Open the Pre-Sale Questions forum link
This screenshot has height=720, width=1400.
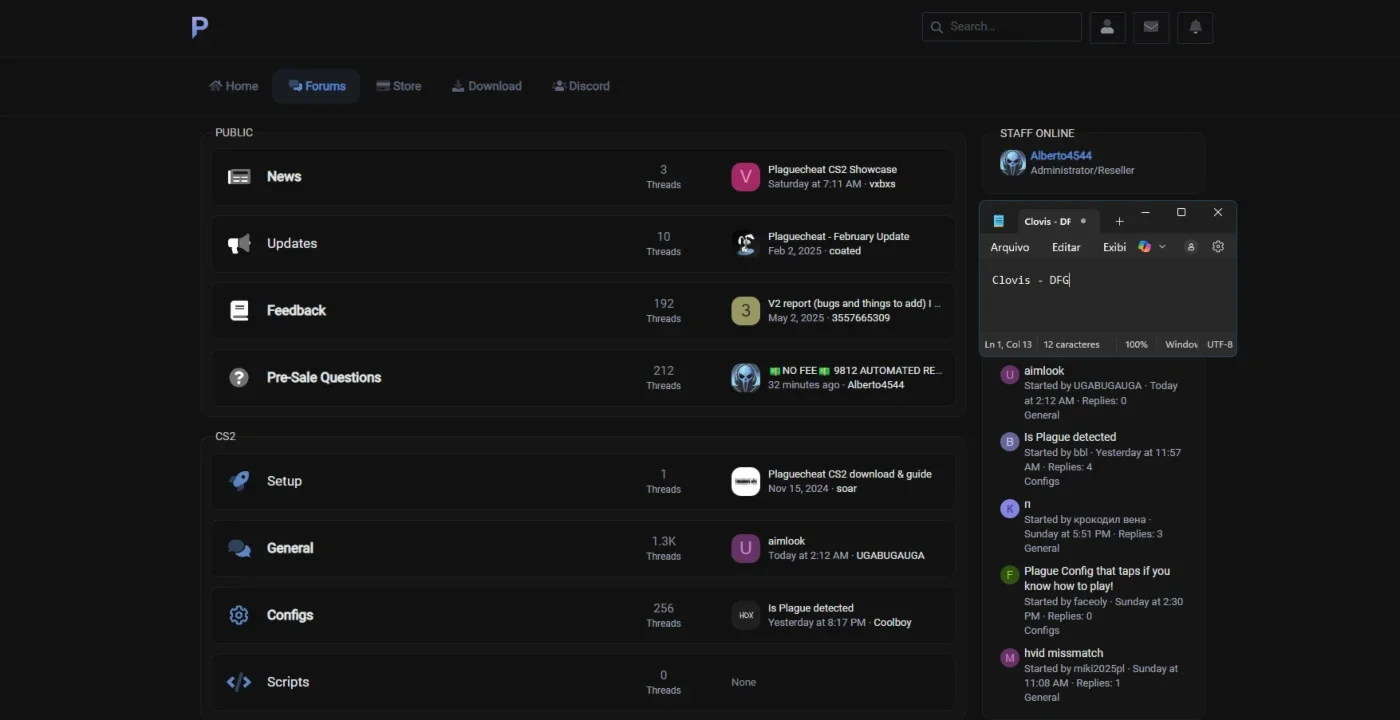click(324, 377)
